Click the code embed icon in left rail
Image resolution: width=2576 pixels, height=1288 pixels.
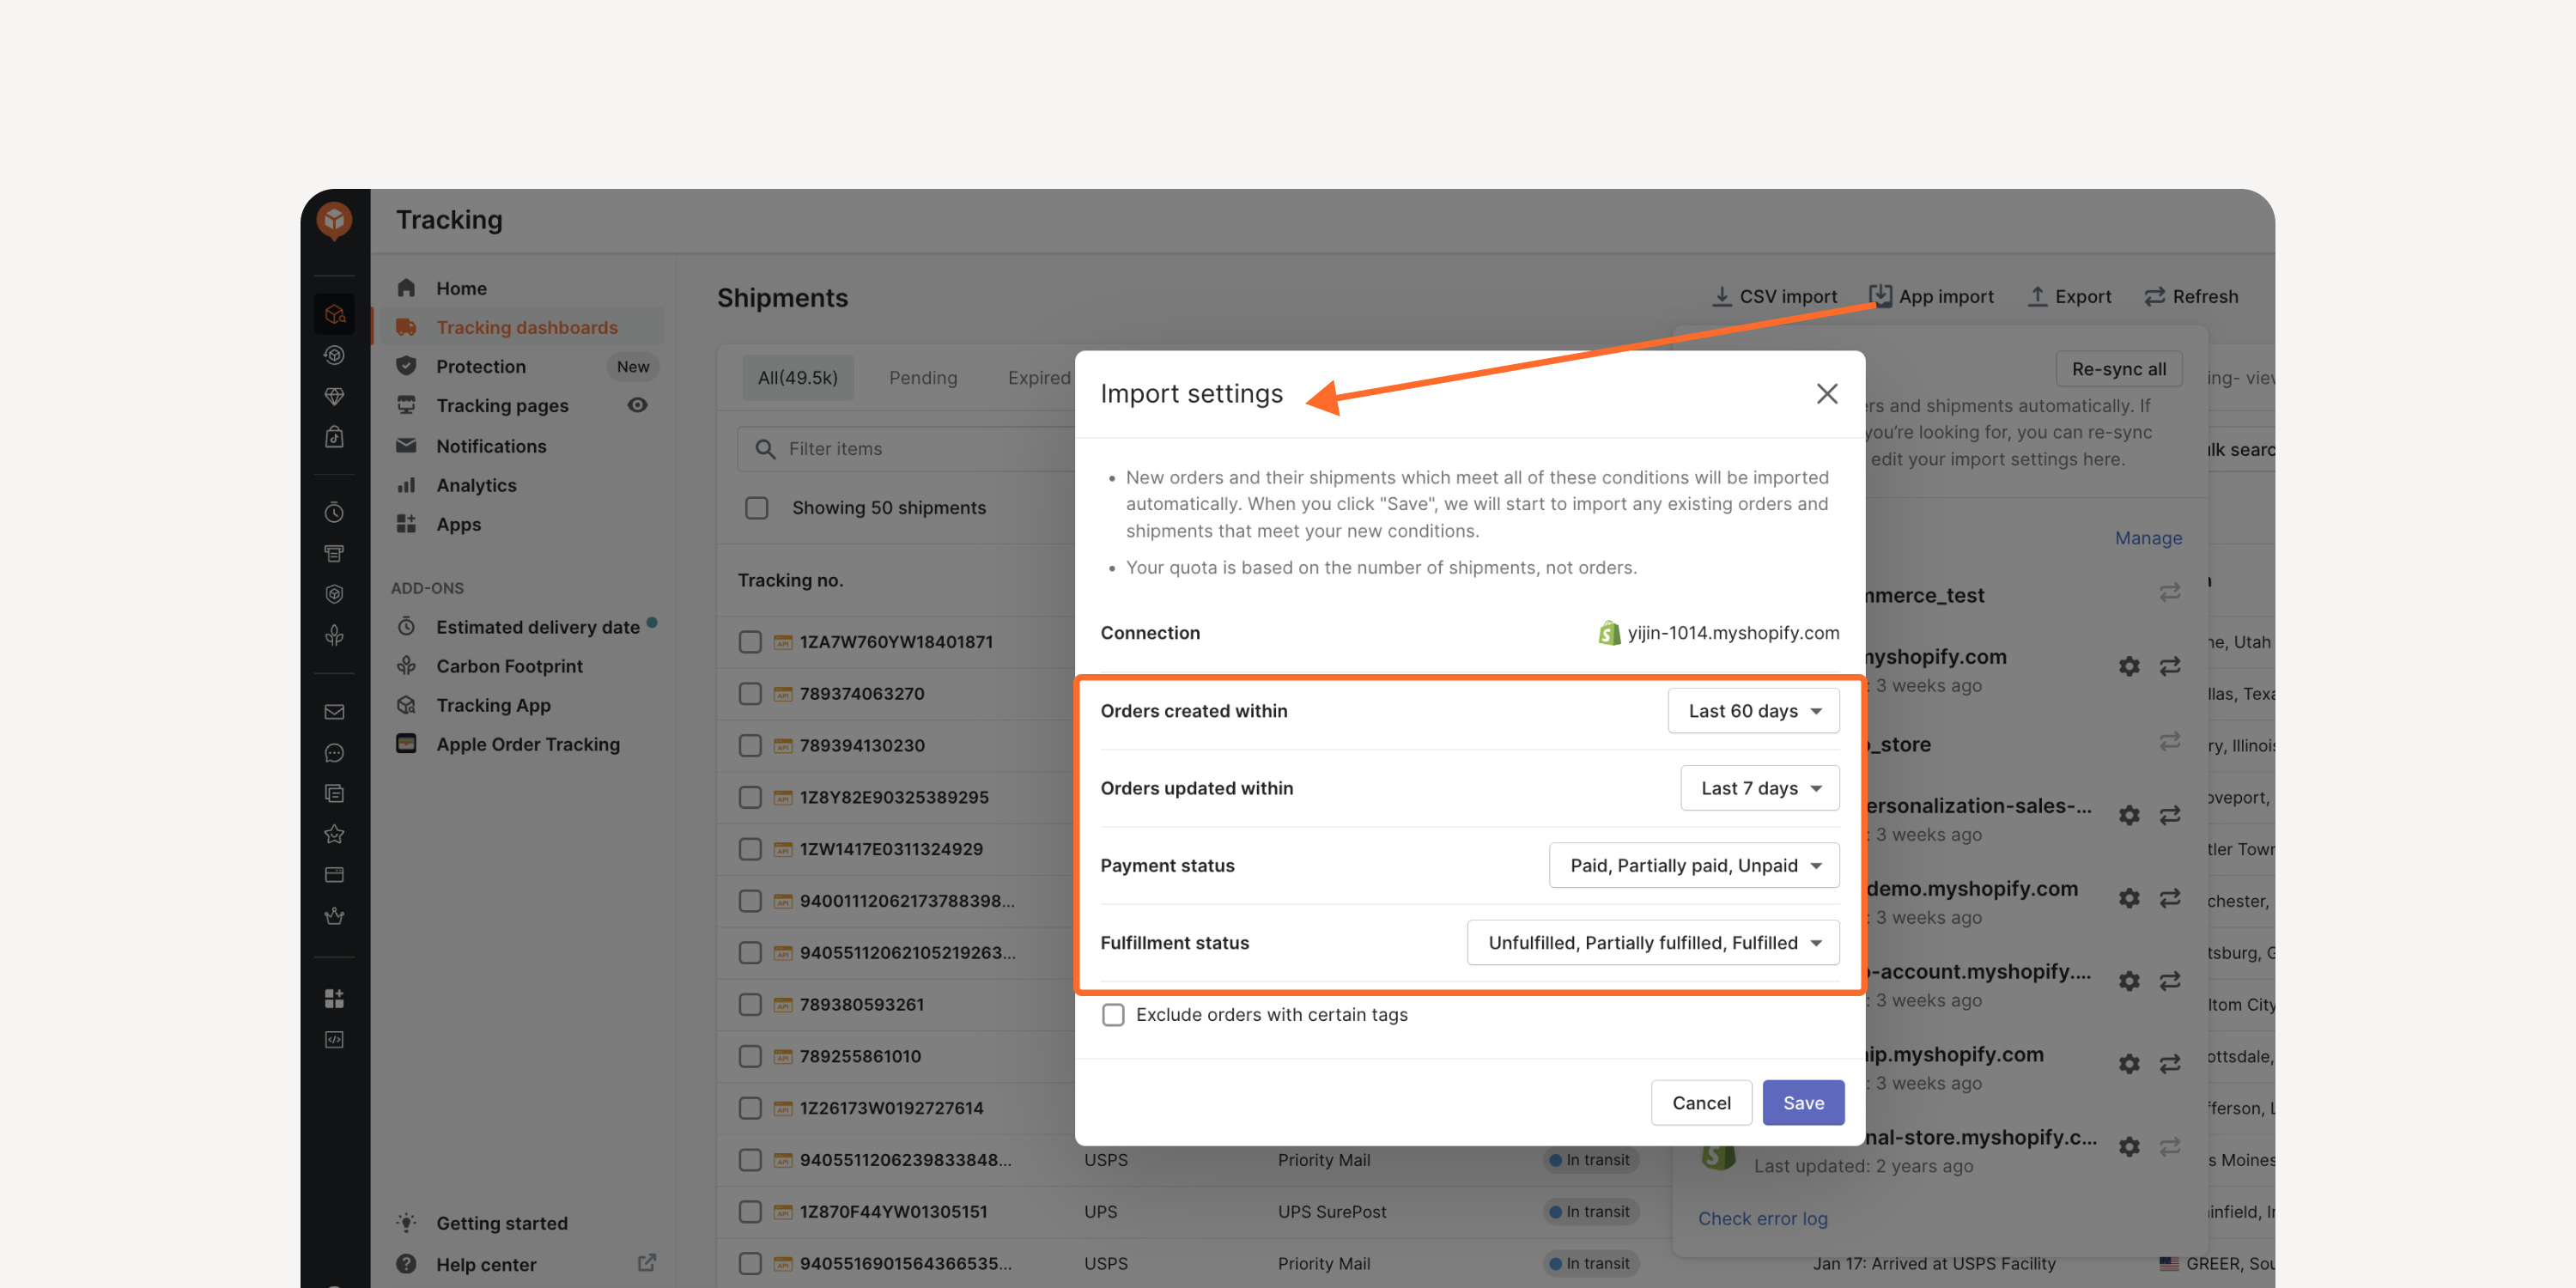334,1040
